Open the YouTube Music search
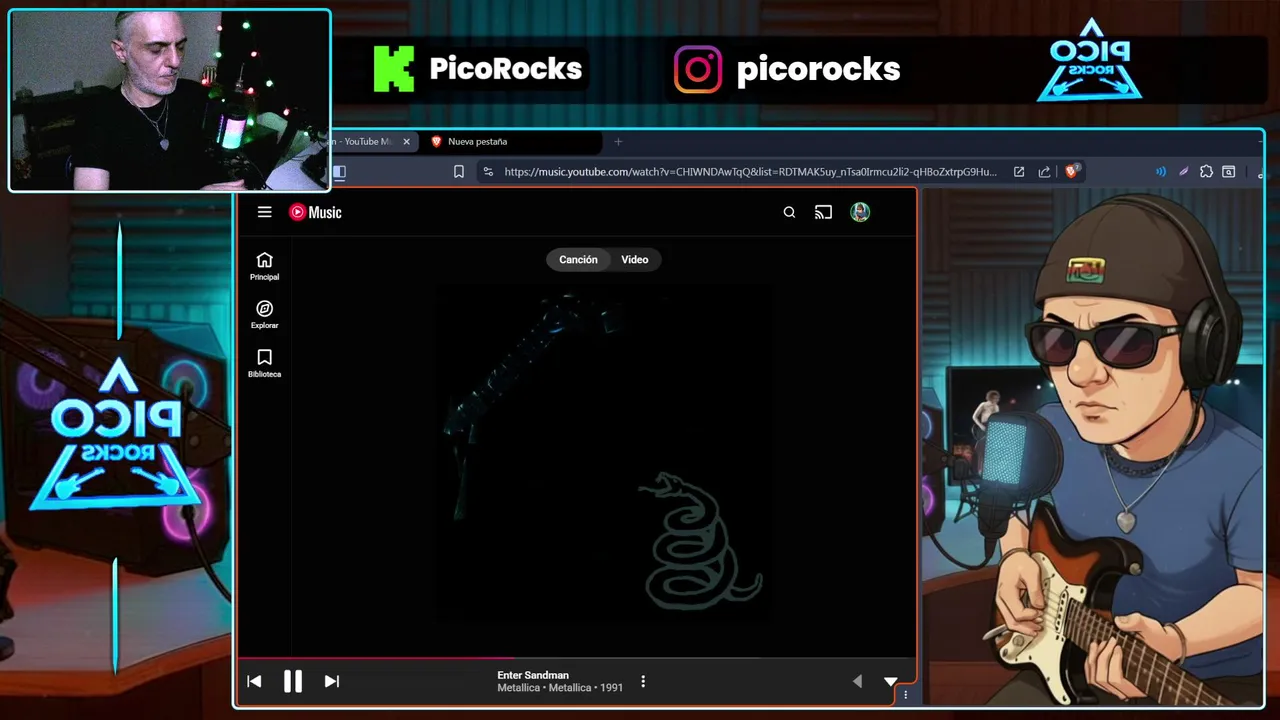This screenshot has height=720, width=1280. (x=789, y=212)
